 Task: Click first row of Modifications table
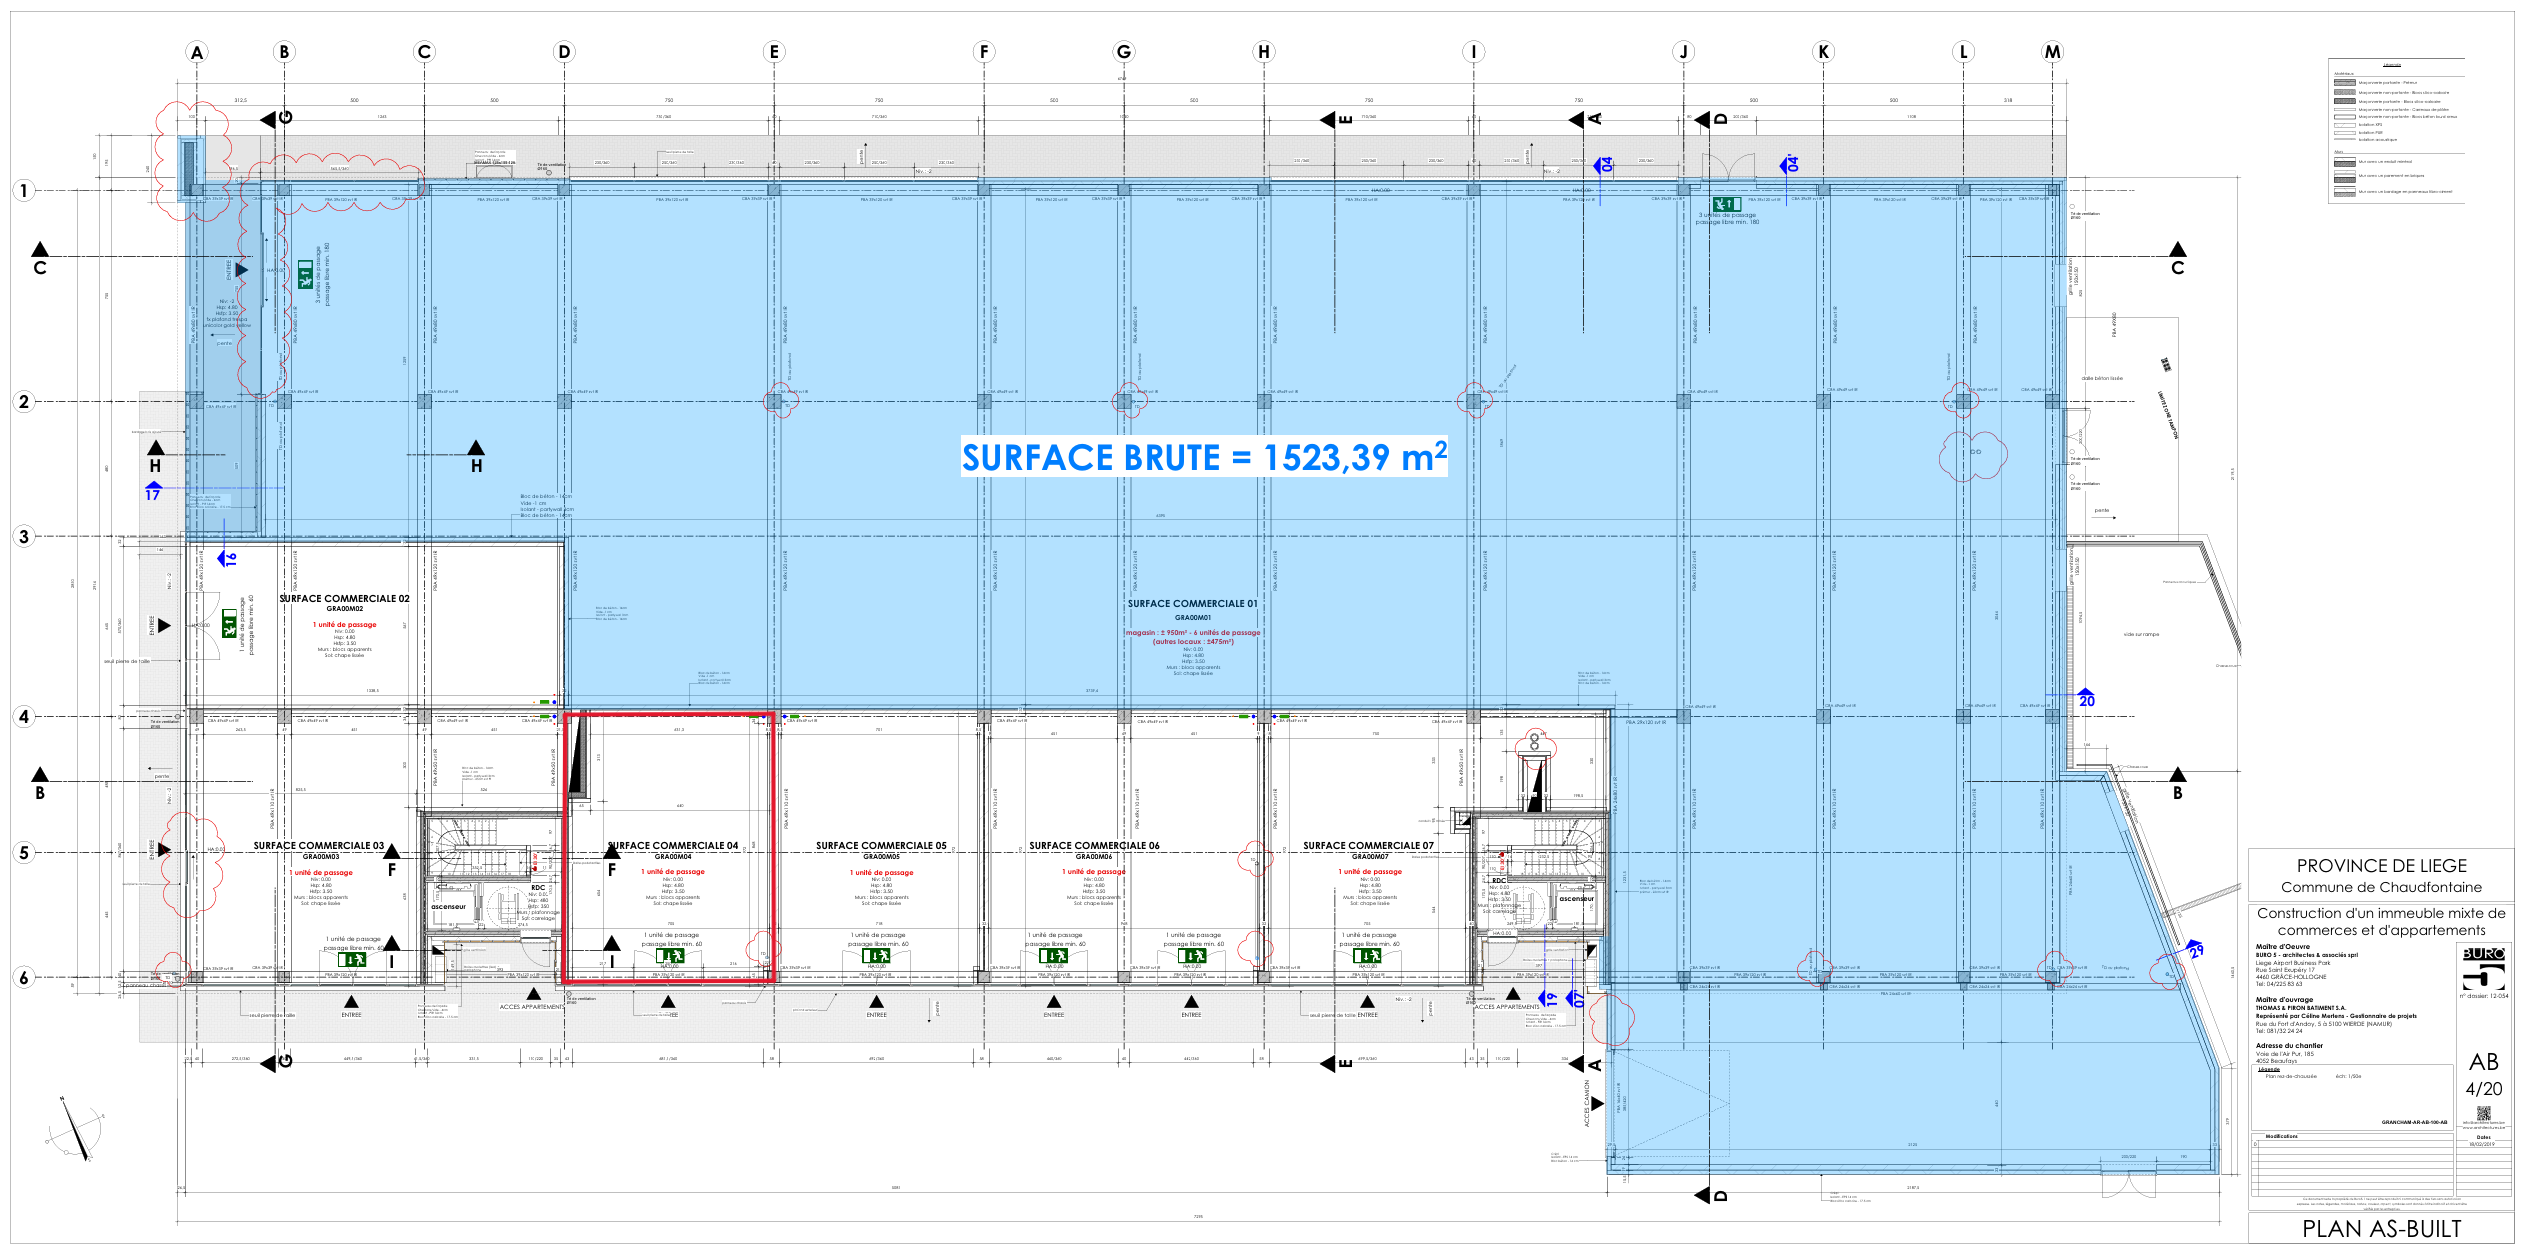(2350, 1144)
